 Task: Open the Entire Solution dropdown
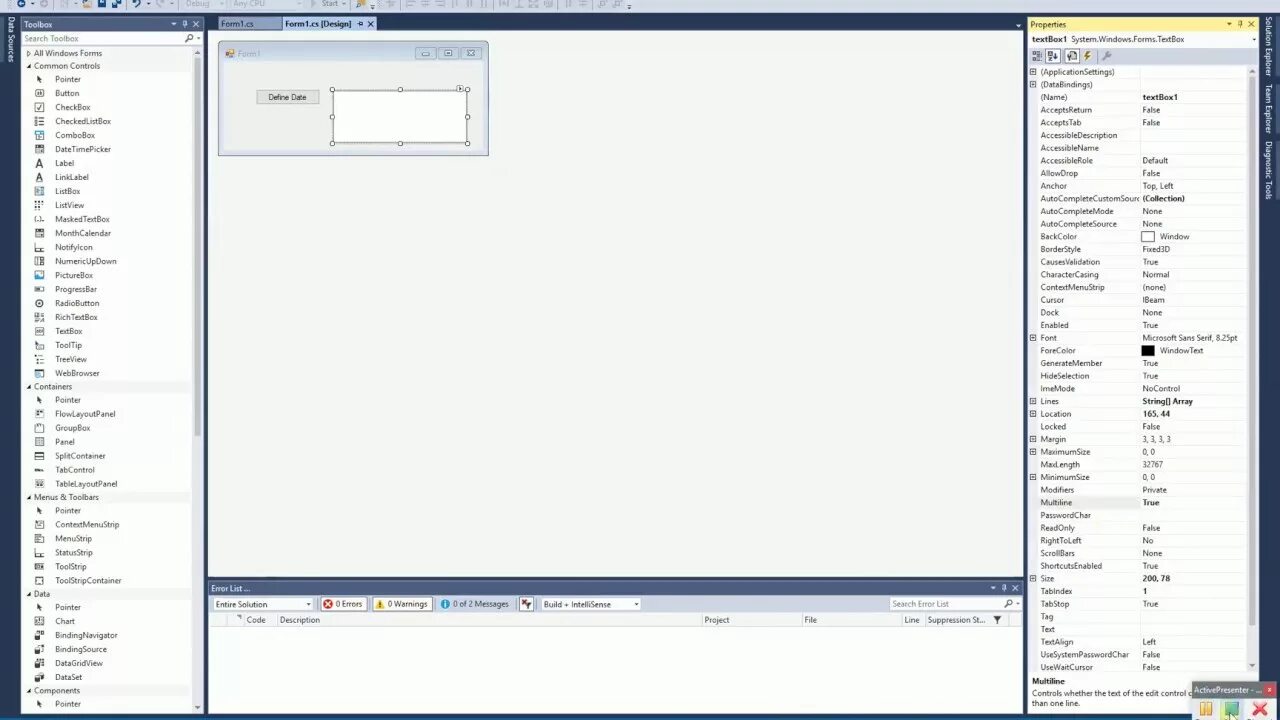[x=262, y=603]
